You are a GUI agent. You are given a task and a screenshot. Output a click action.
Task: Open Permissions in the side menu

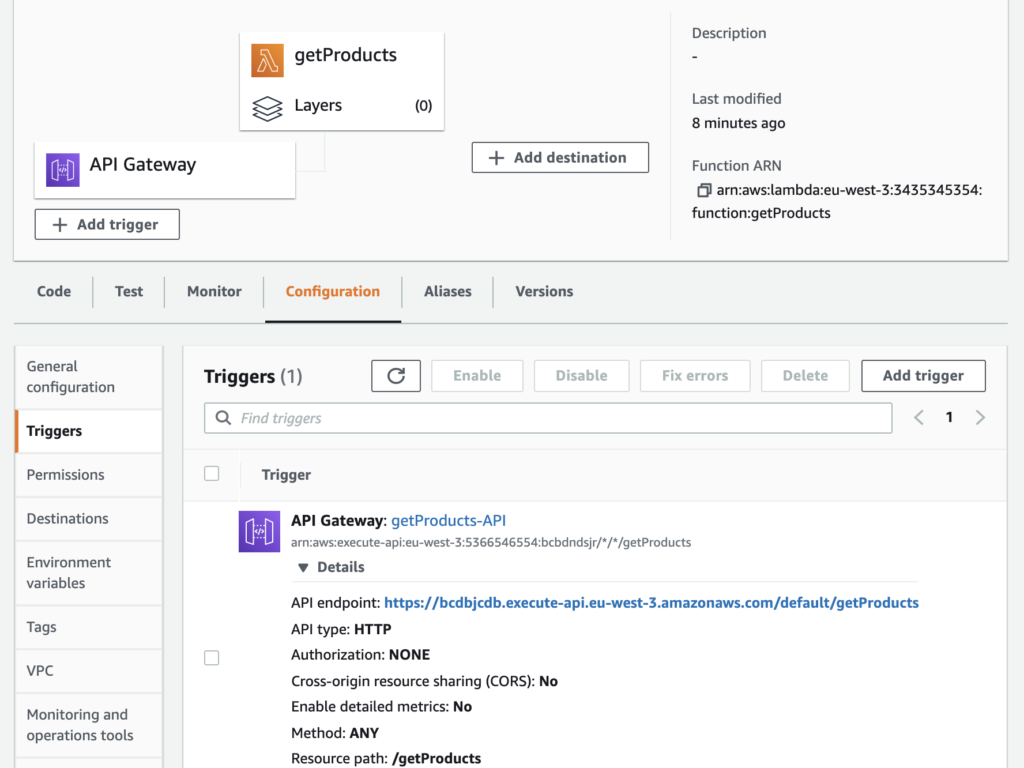pos(89,475)
